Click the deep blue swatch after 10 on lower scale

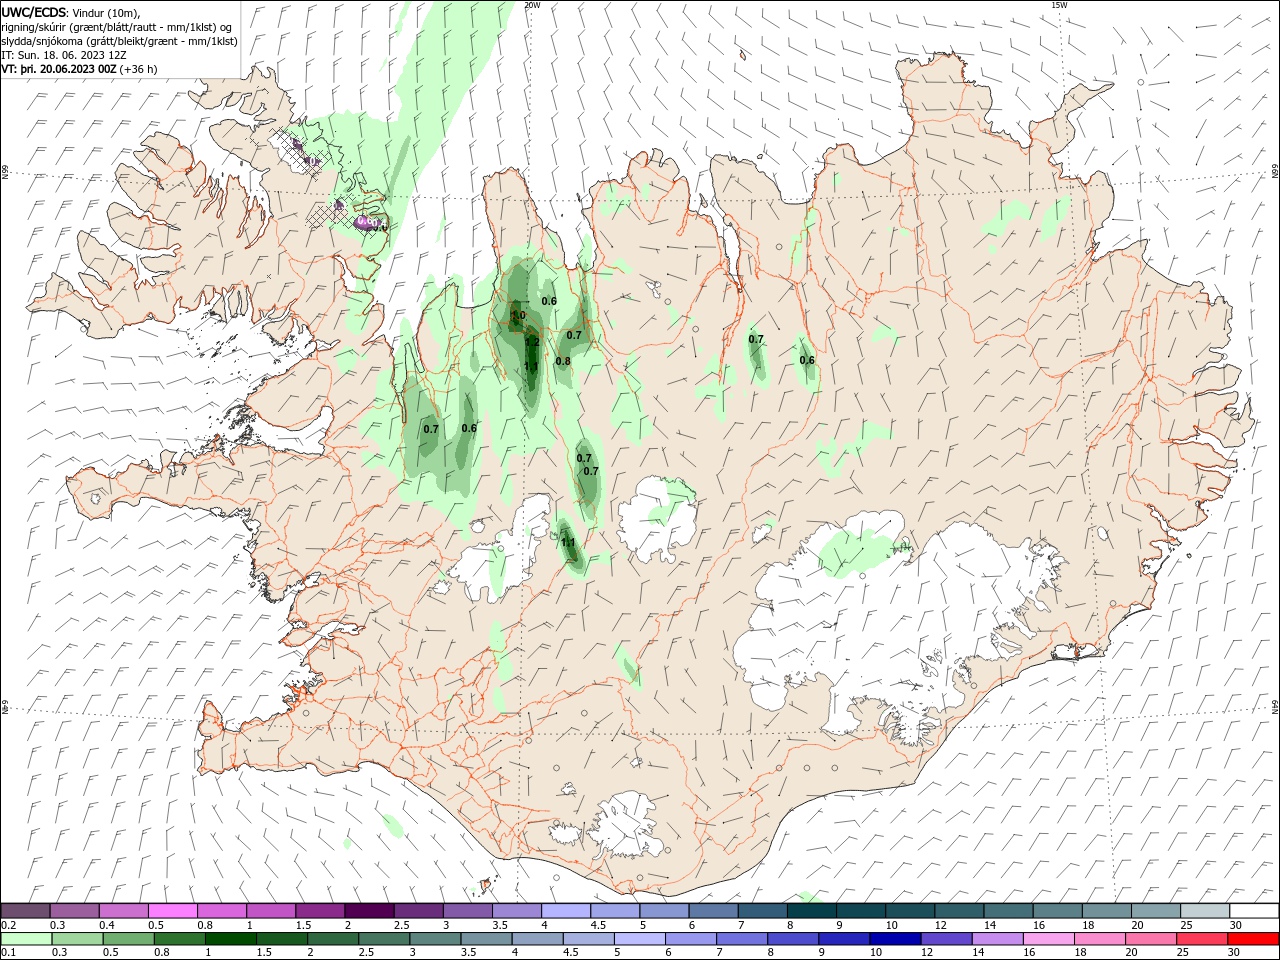(x=893, y=939)
